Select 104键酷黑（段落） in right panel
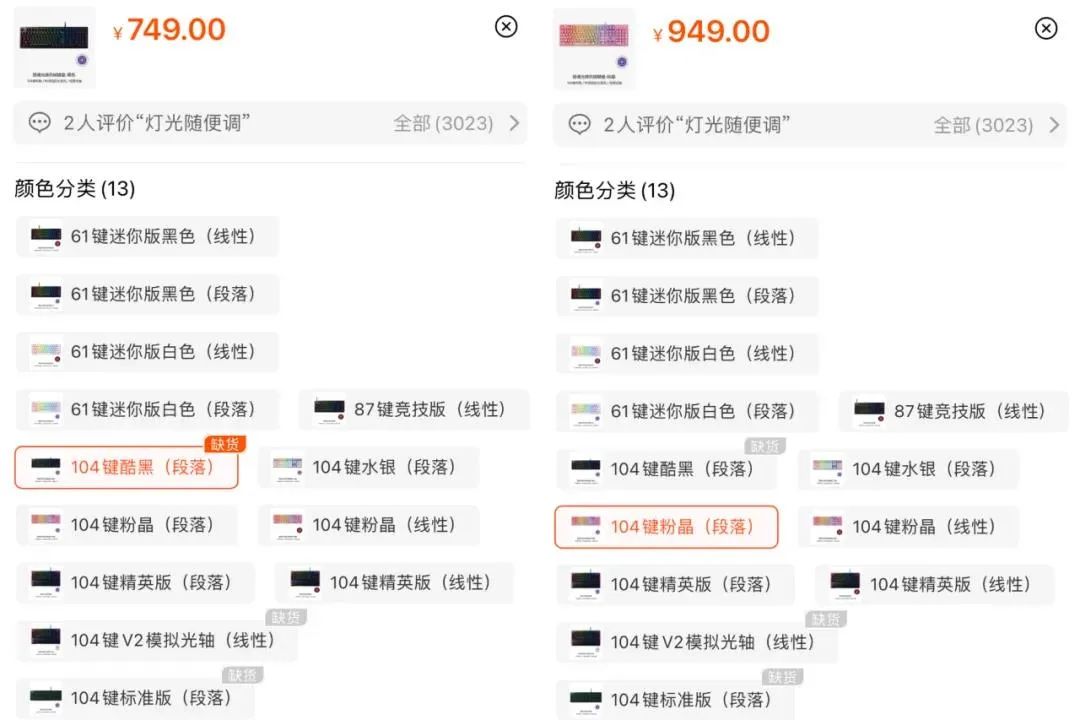The width and height of the screenshot is (1080, 720). [666, 469]
